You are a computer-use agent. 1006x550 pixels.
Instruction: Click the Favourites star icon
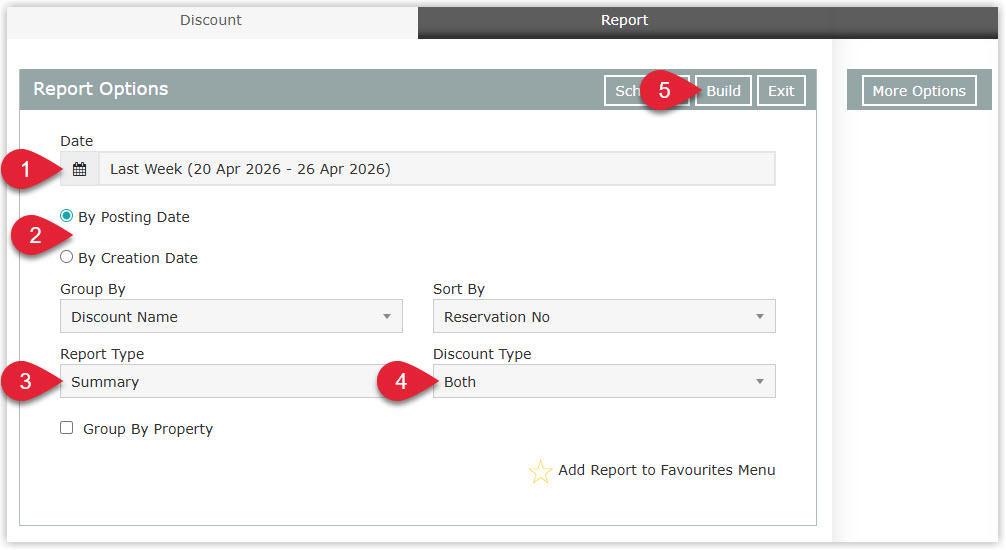[x=540, y=472]
